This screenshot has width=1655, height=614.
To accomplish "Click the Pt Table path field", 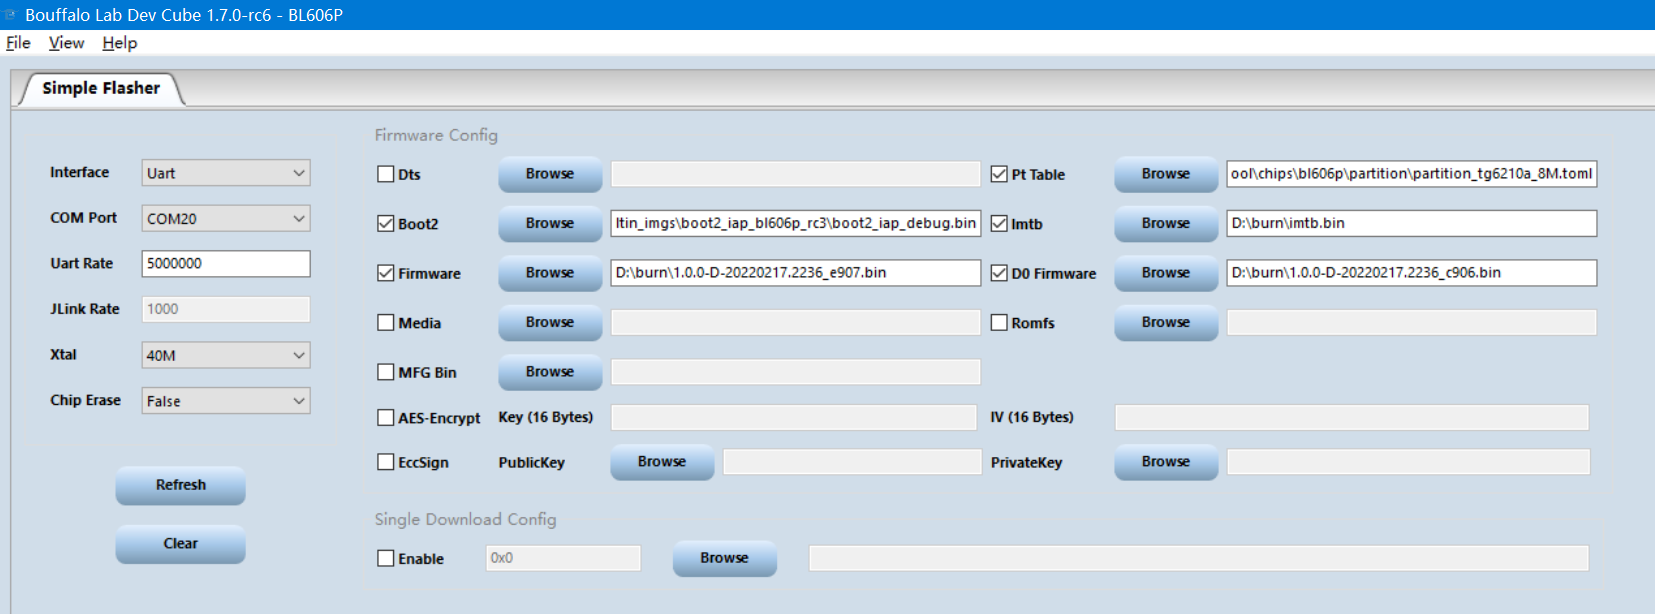I will (1412, 174).
